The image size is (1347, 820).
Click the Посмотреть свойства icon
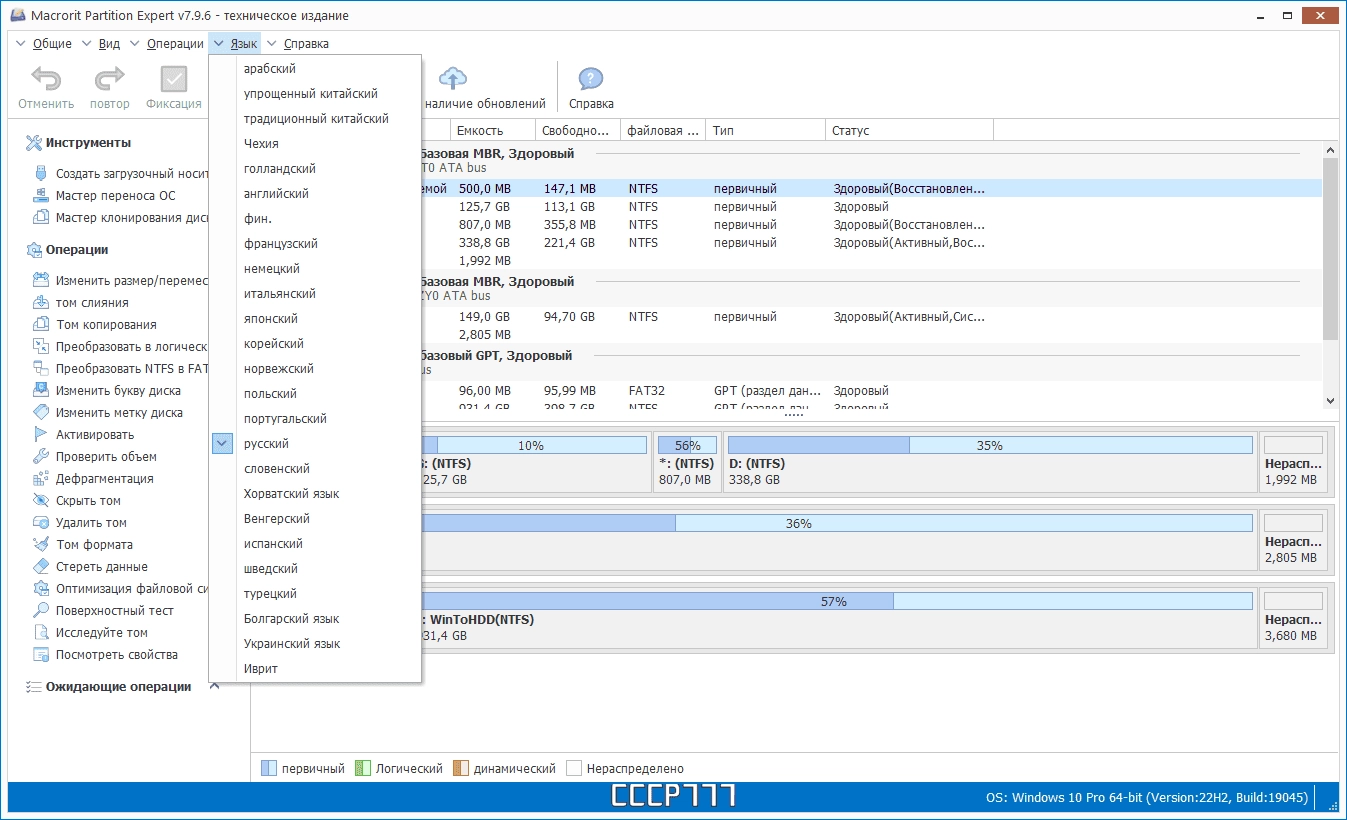pyautogui.click(x=41, y=655)
